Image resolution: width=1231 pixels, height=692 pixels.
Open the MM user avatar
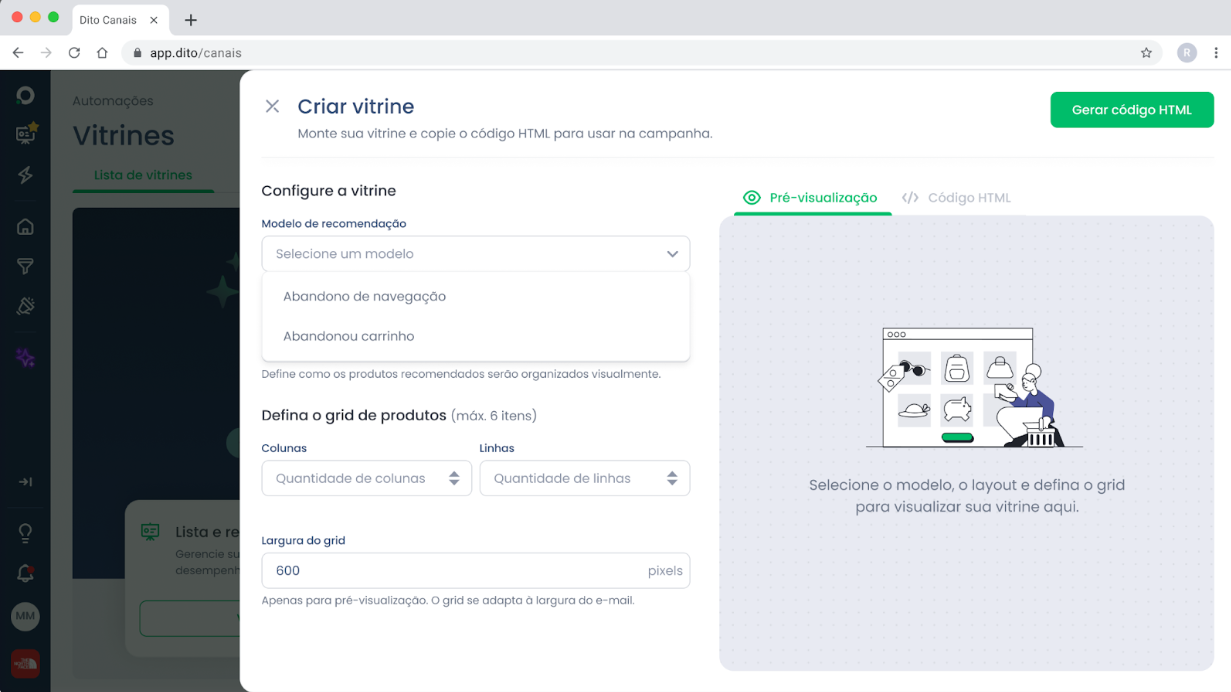25,616
